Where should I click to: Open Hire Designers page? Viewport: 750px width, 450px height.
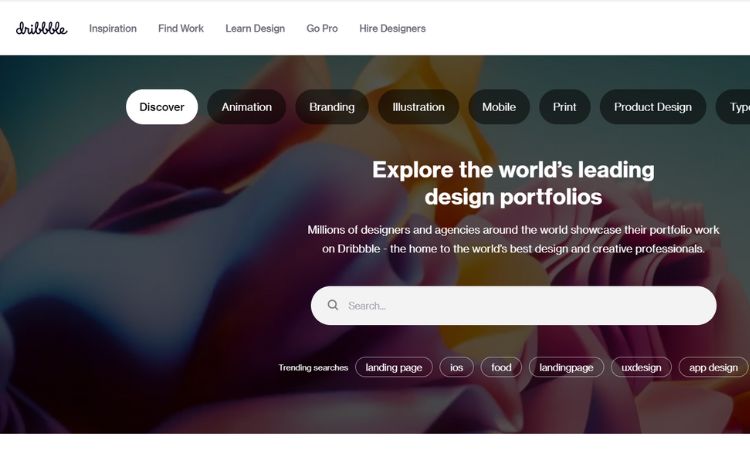click(x=392, y=28)
